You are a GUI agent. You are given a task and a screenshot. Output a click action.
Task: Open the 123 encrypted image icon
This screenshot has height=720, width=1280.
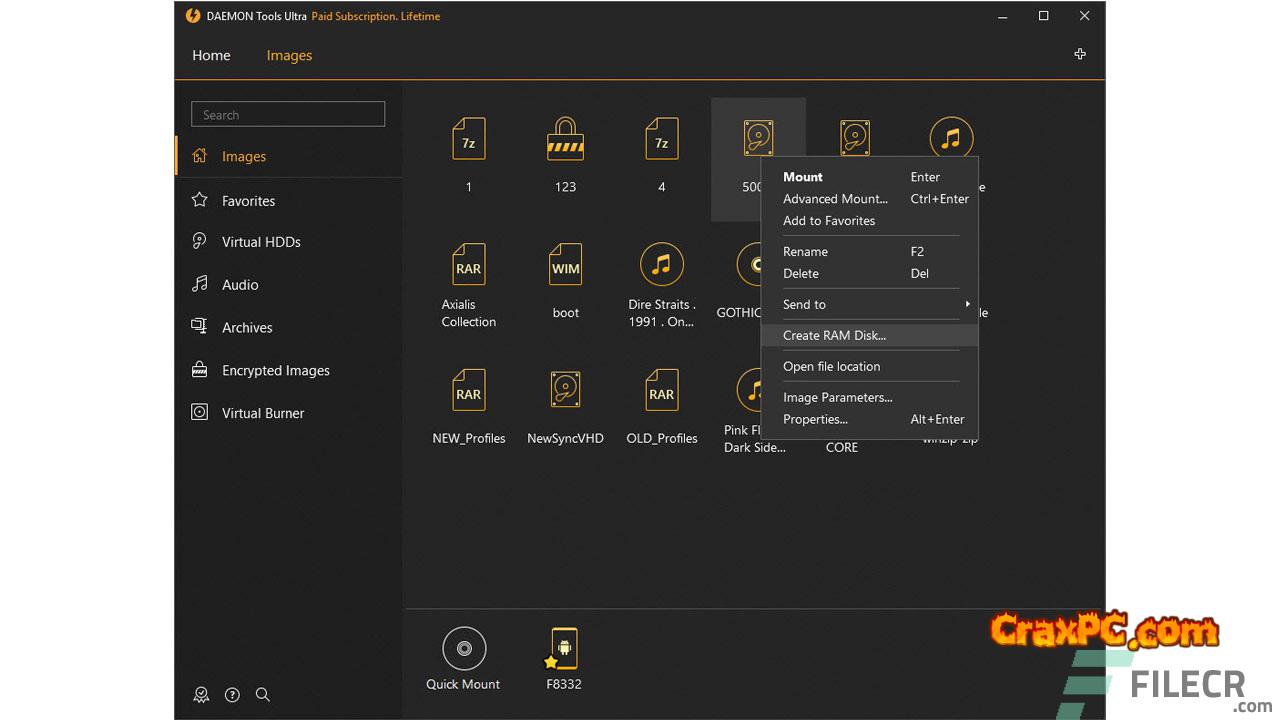pos(565,139)
